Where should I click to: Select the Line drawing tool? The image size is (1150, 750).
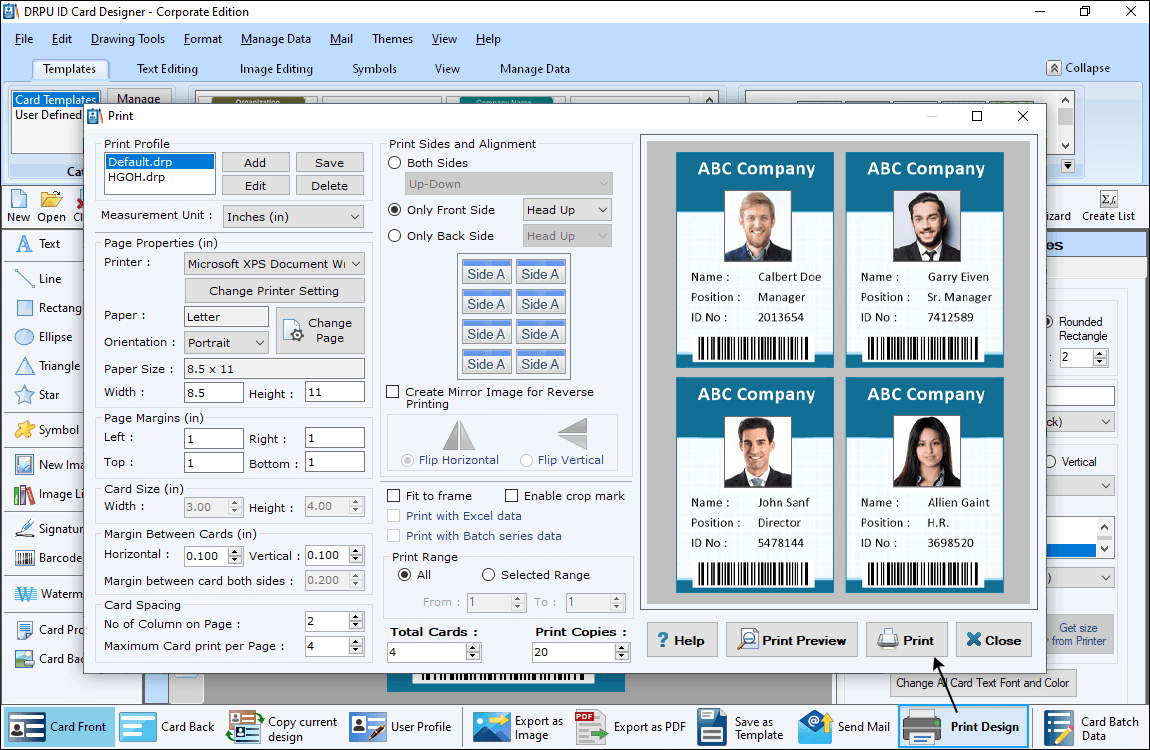(x=38, y=279)
